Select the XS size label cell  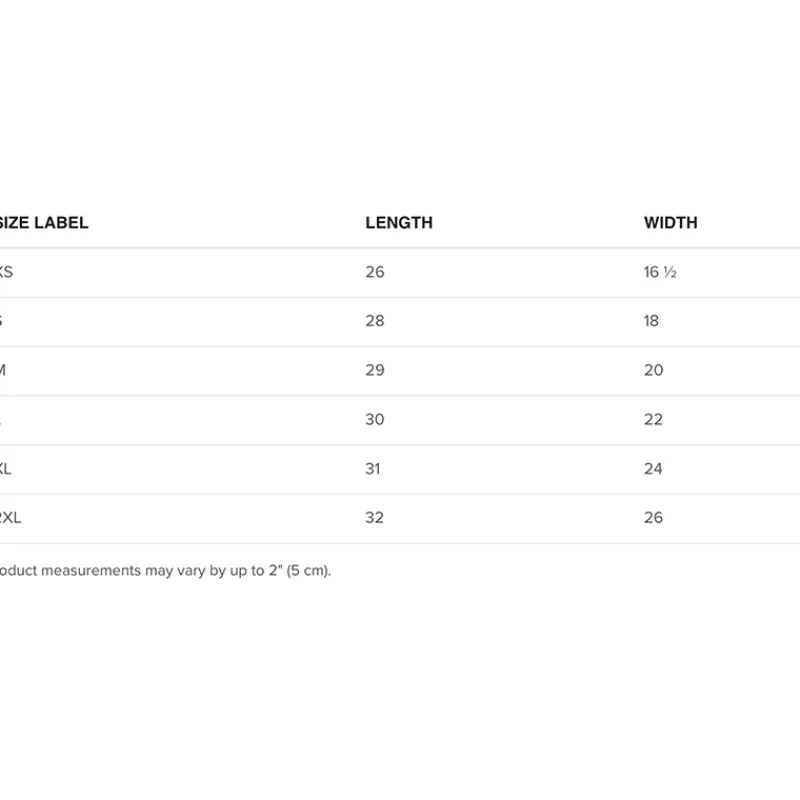pyautogui.click(x=6, y=272)
